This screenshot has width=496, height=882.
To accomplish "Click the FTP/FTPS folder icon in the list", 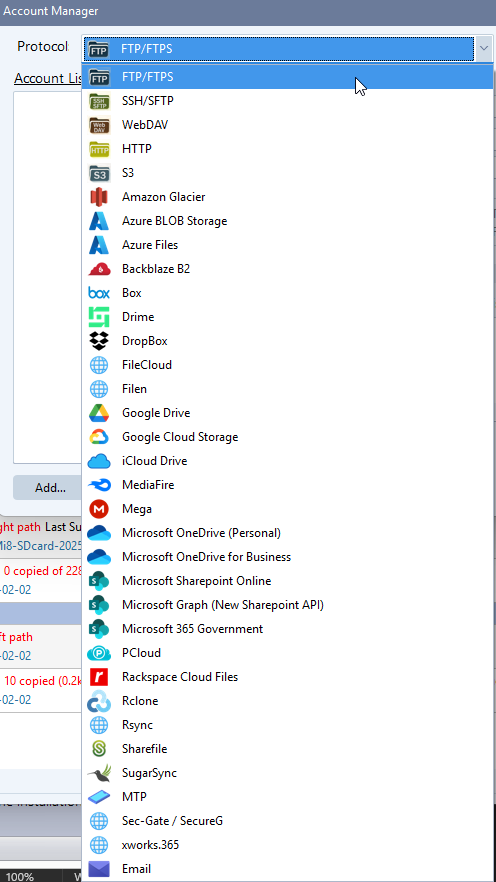I will click(99, 77).
